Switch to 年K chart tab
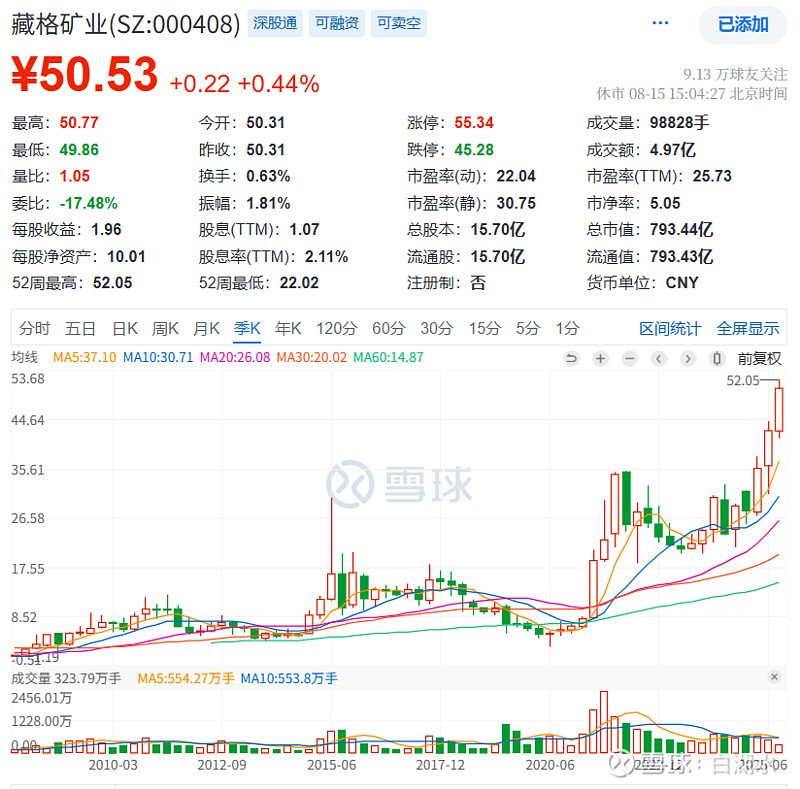Image resolution: width=800 pixels, height=789 pixels. (x=288, y=328)
